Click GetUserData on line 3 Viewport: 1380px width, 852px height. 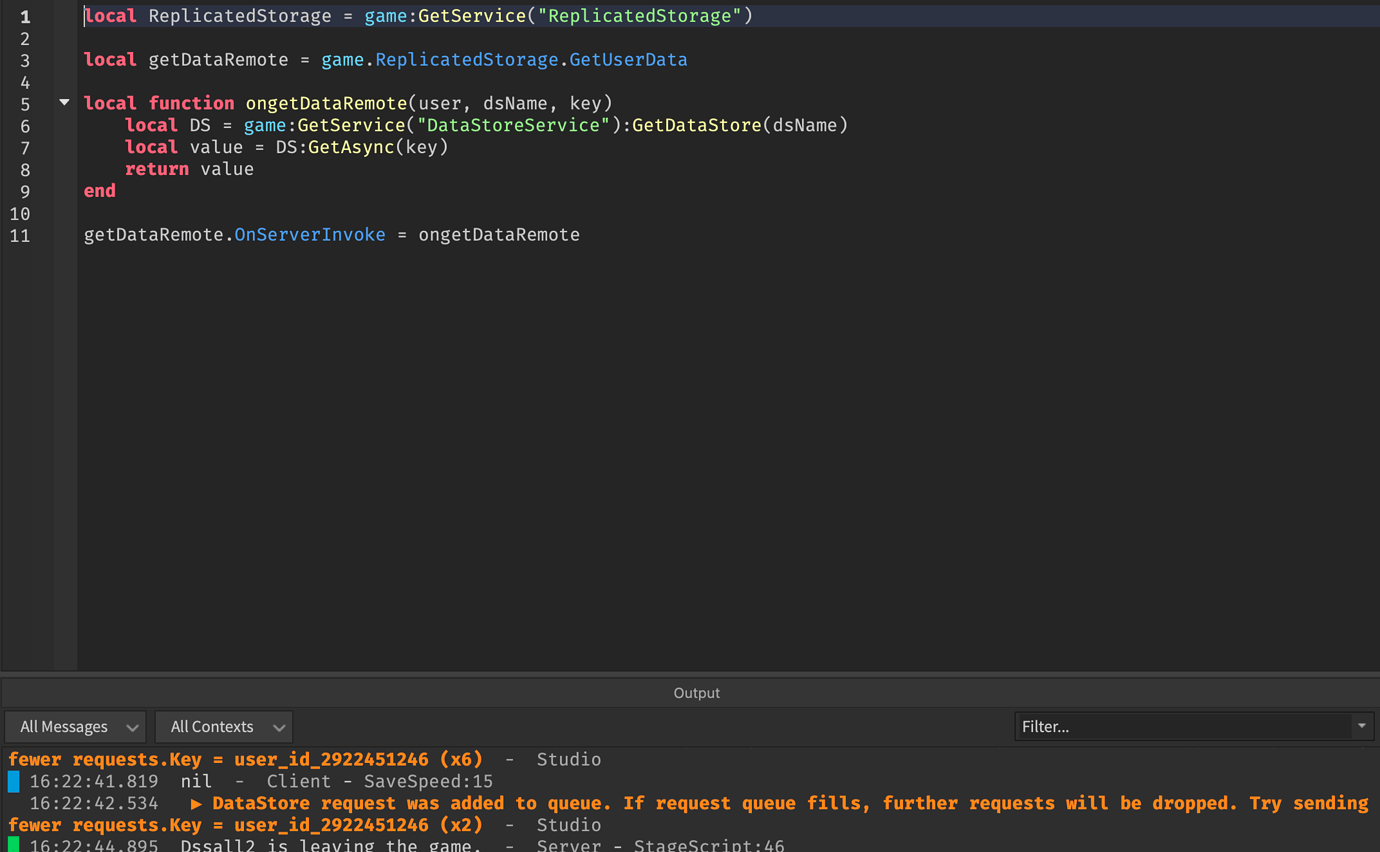[x=627, y=59]
